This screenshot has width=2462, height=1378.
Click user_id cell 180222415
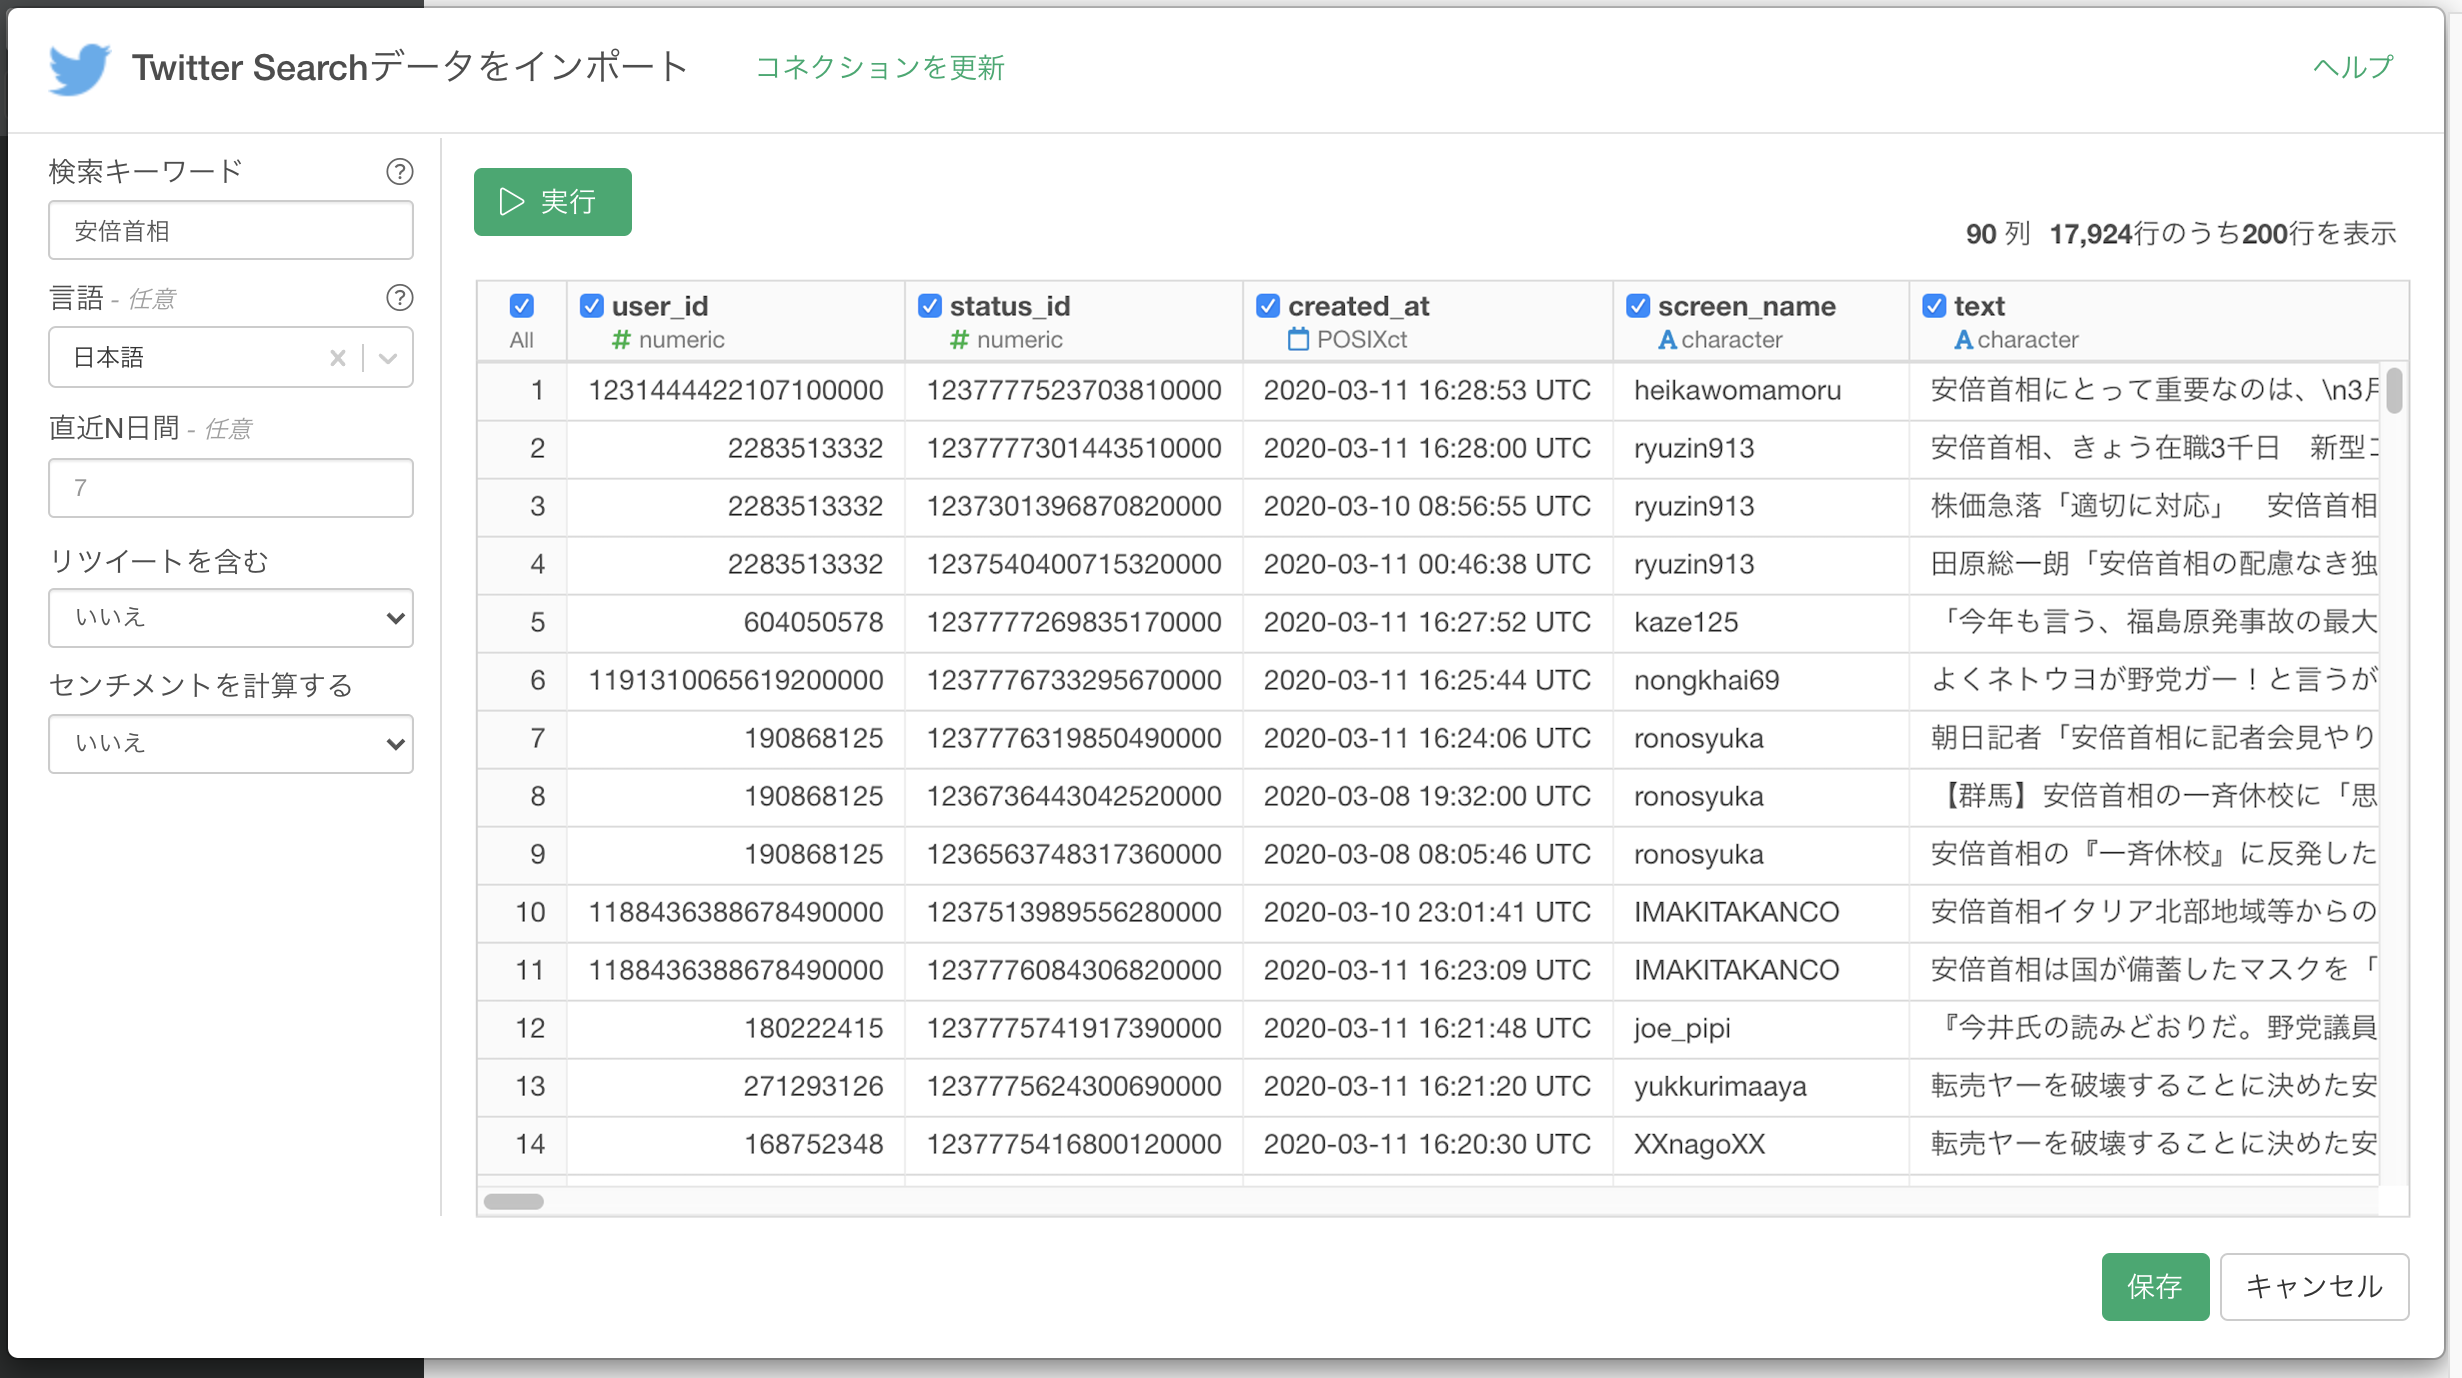click(x=736, y=1029)
